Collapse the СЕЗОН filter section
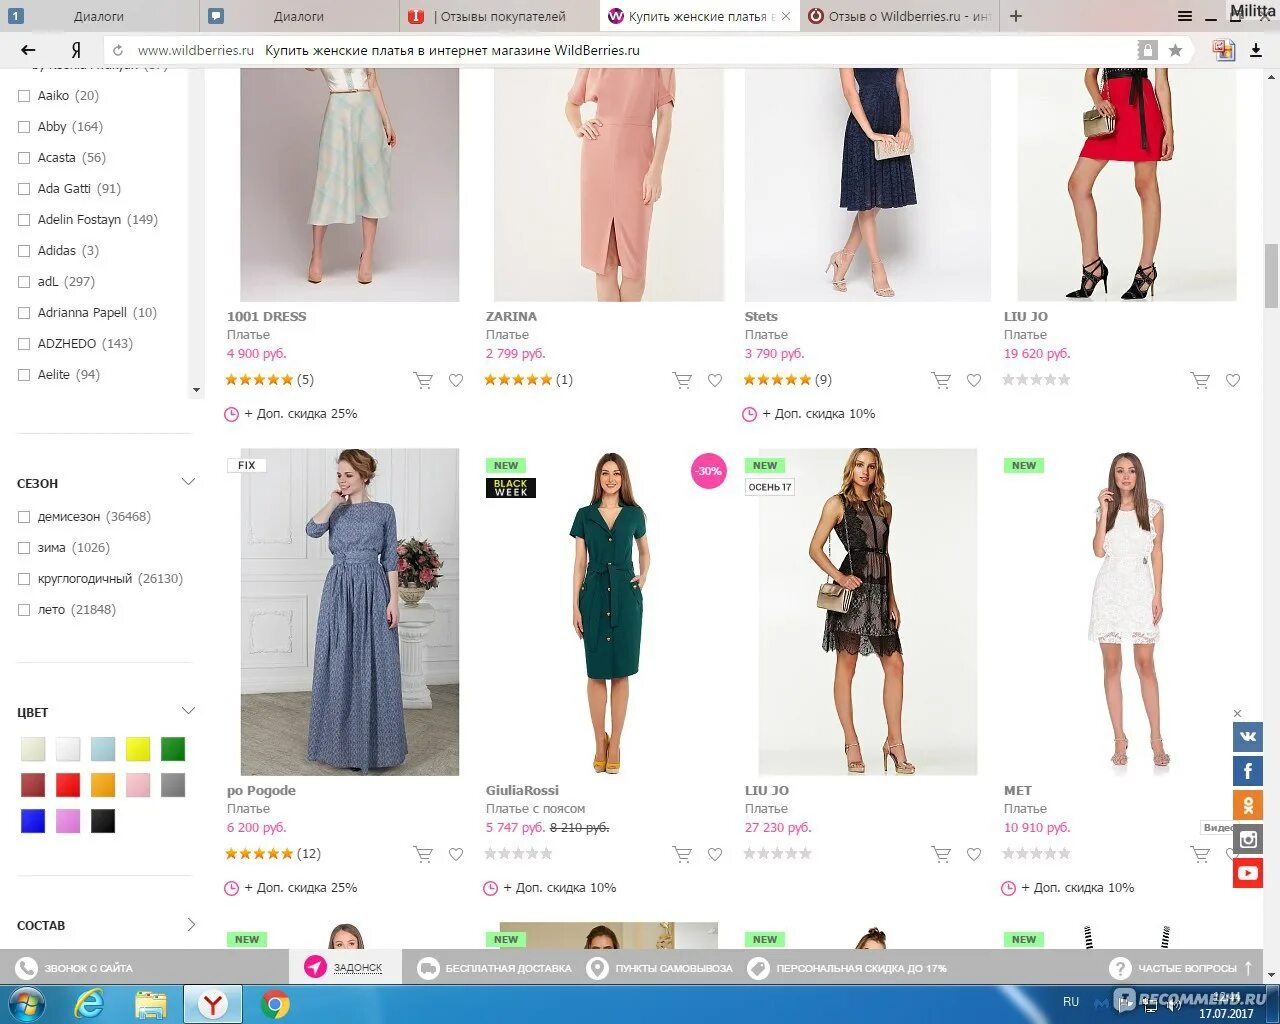The image size is (1280, 1024). 188,482
